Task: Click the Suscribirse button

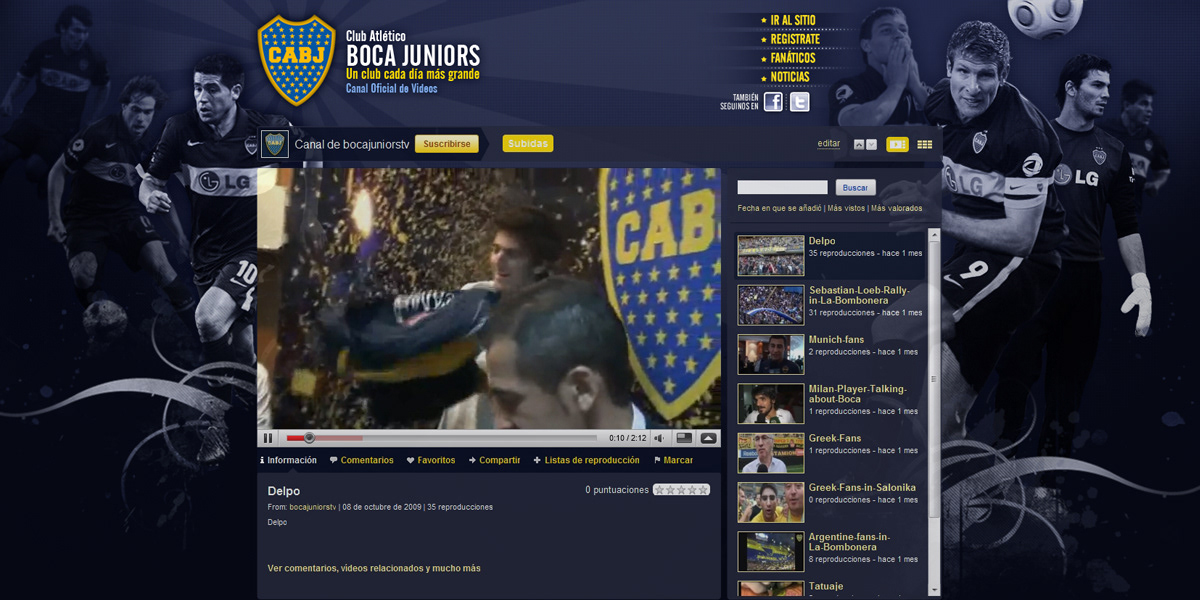Action: 447,144
